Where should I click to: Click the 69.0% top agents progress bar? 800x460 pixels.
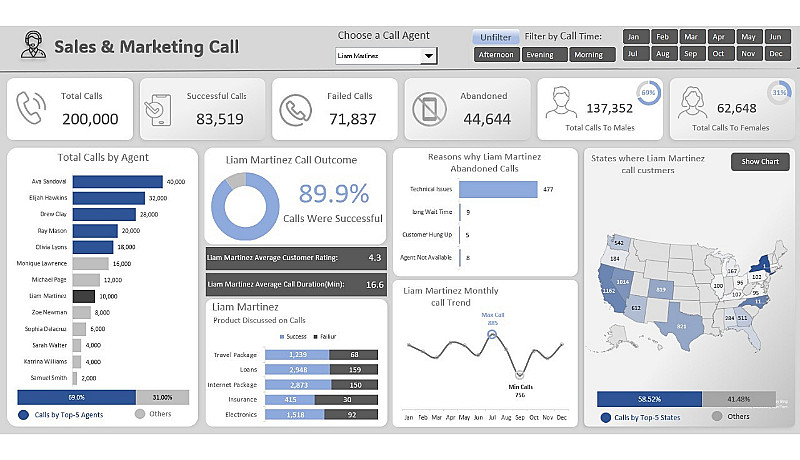coord(77,397)
